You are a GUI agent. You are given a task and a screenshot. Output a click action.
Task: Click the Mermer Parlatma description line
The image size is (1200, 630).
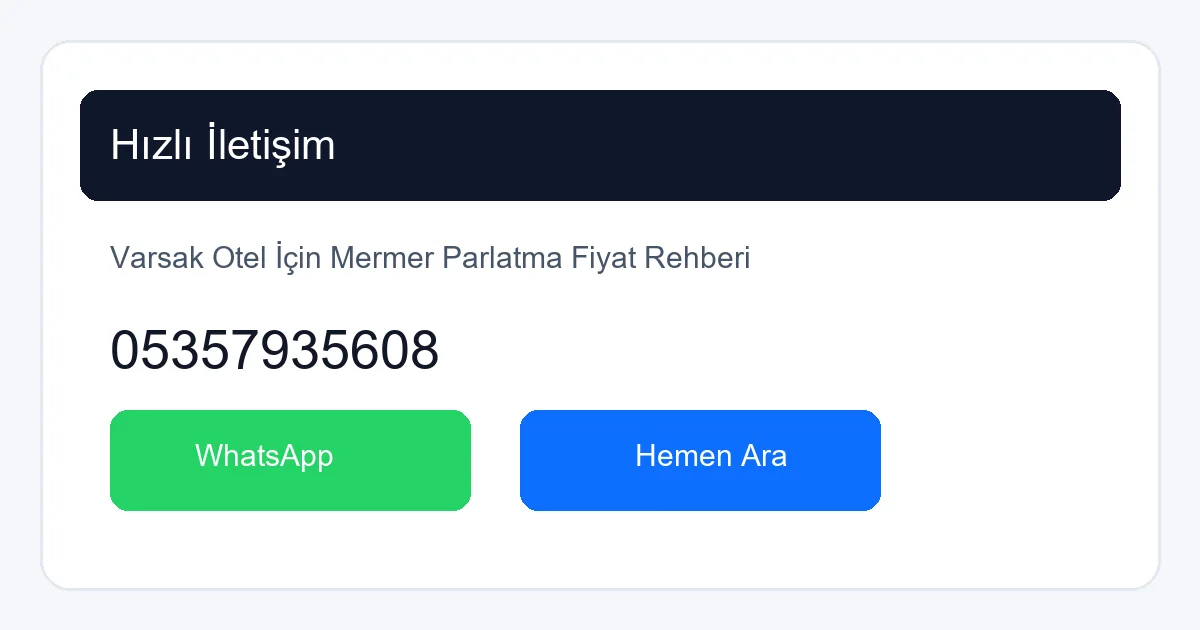tap(430, 258)
